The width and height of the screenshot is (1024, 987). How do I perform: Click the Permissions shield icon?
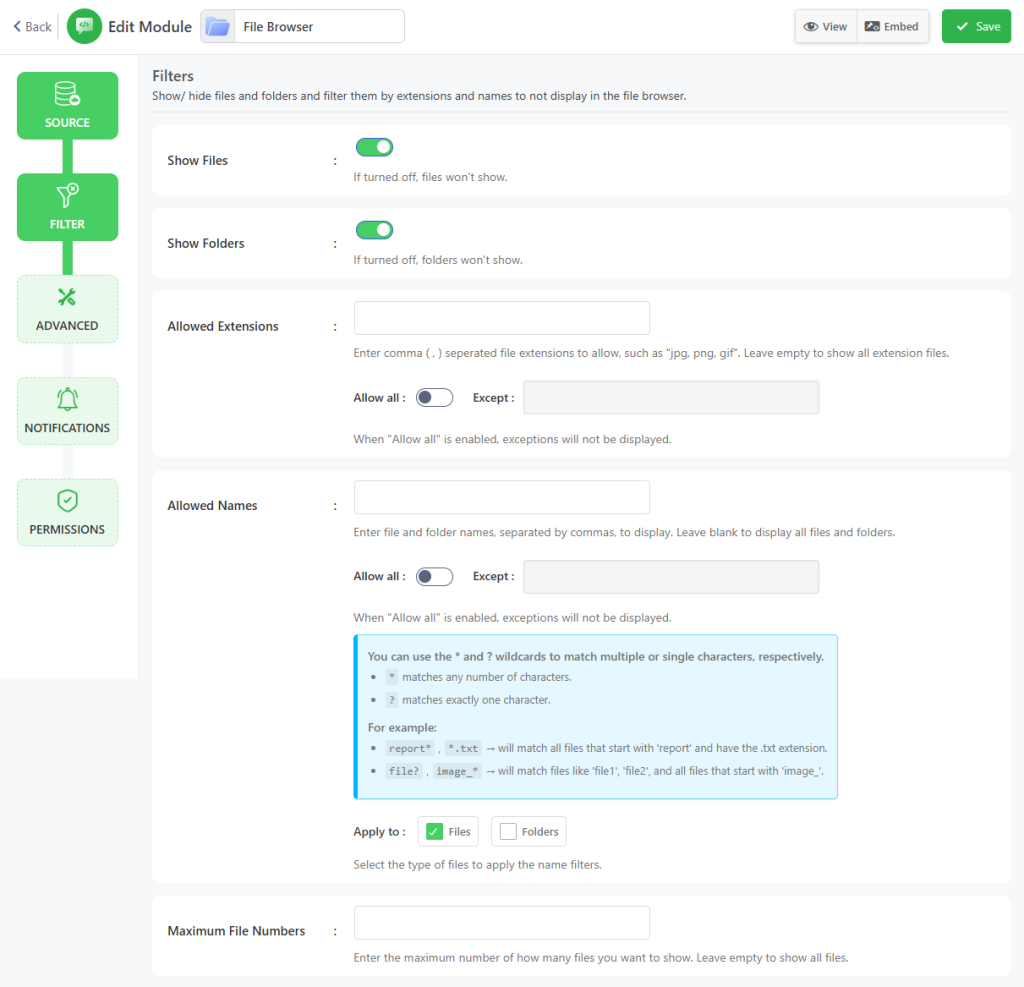tap(67, 501)
